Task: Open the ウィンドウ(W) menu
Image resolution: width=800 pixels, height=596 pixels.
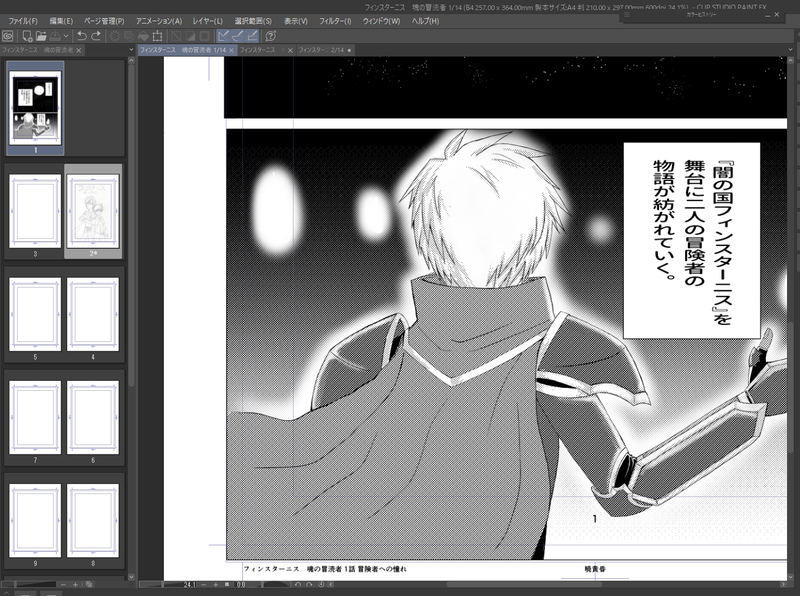Action: coord(381,21)
